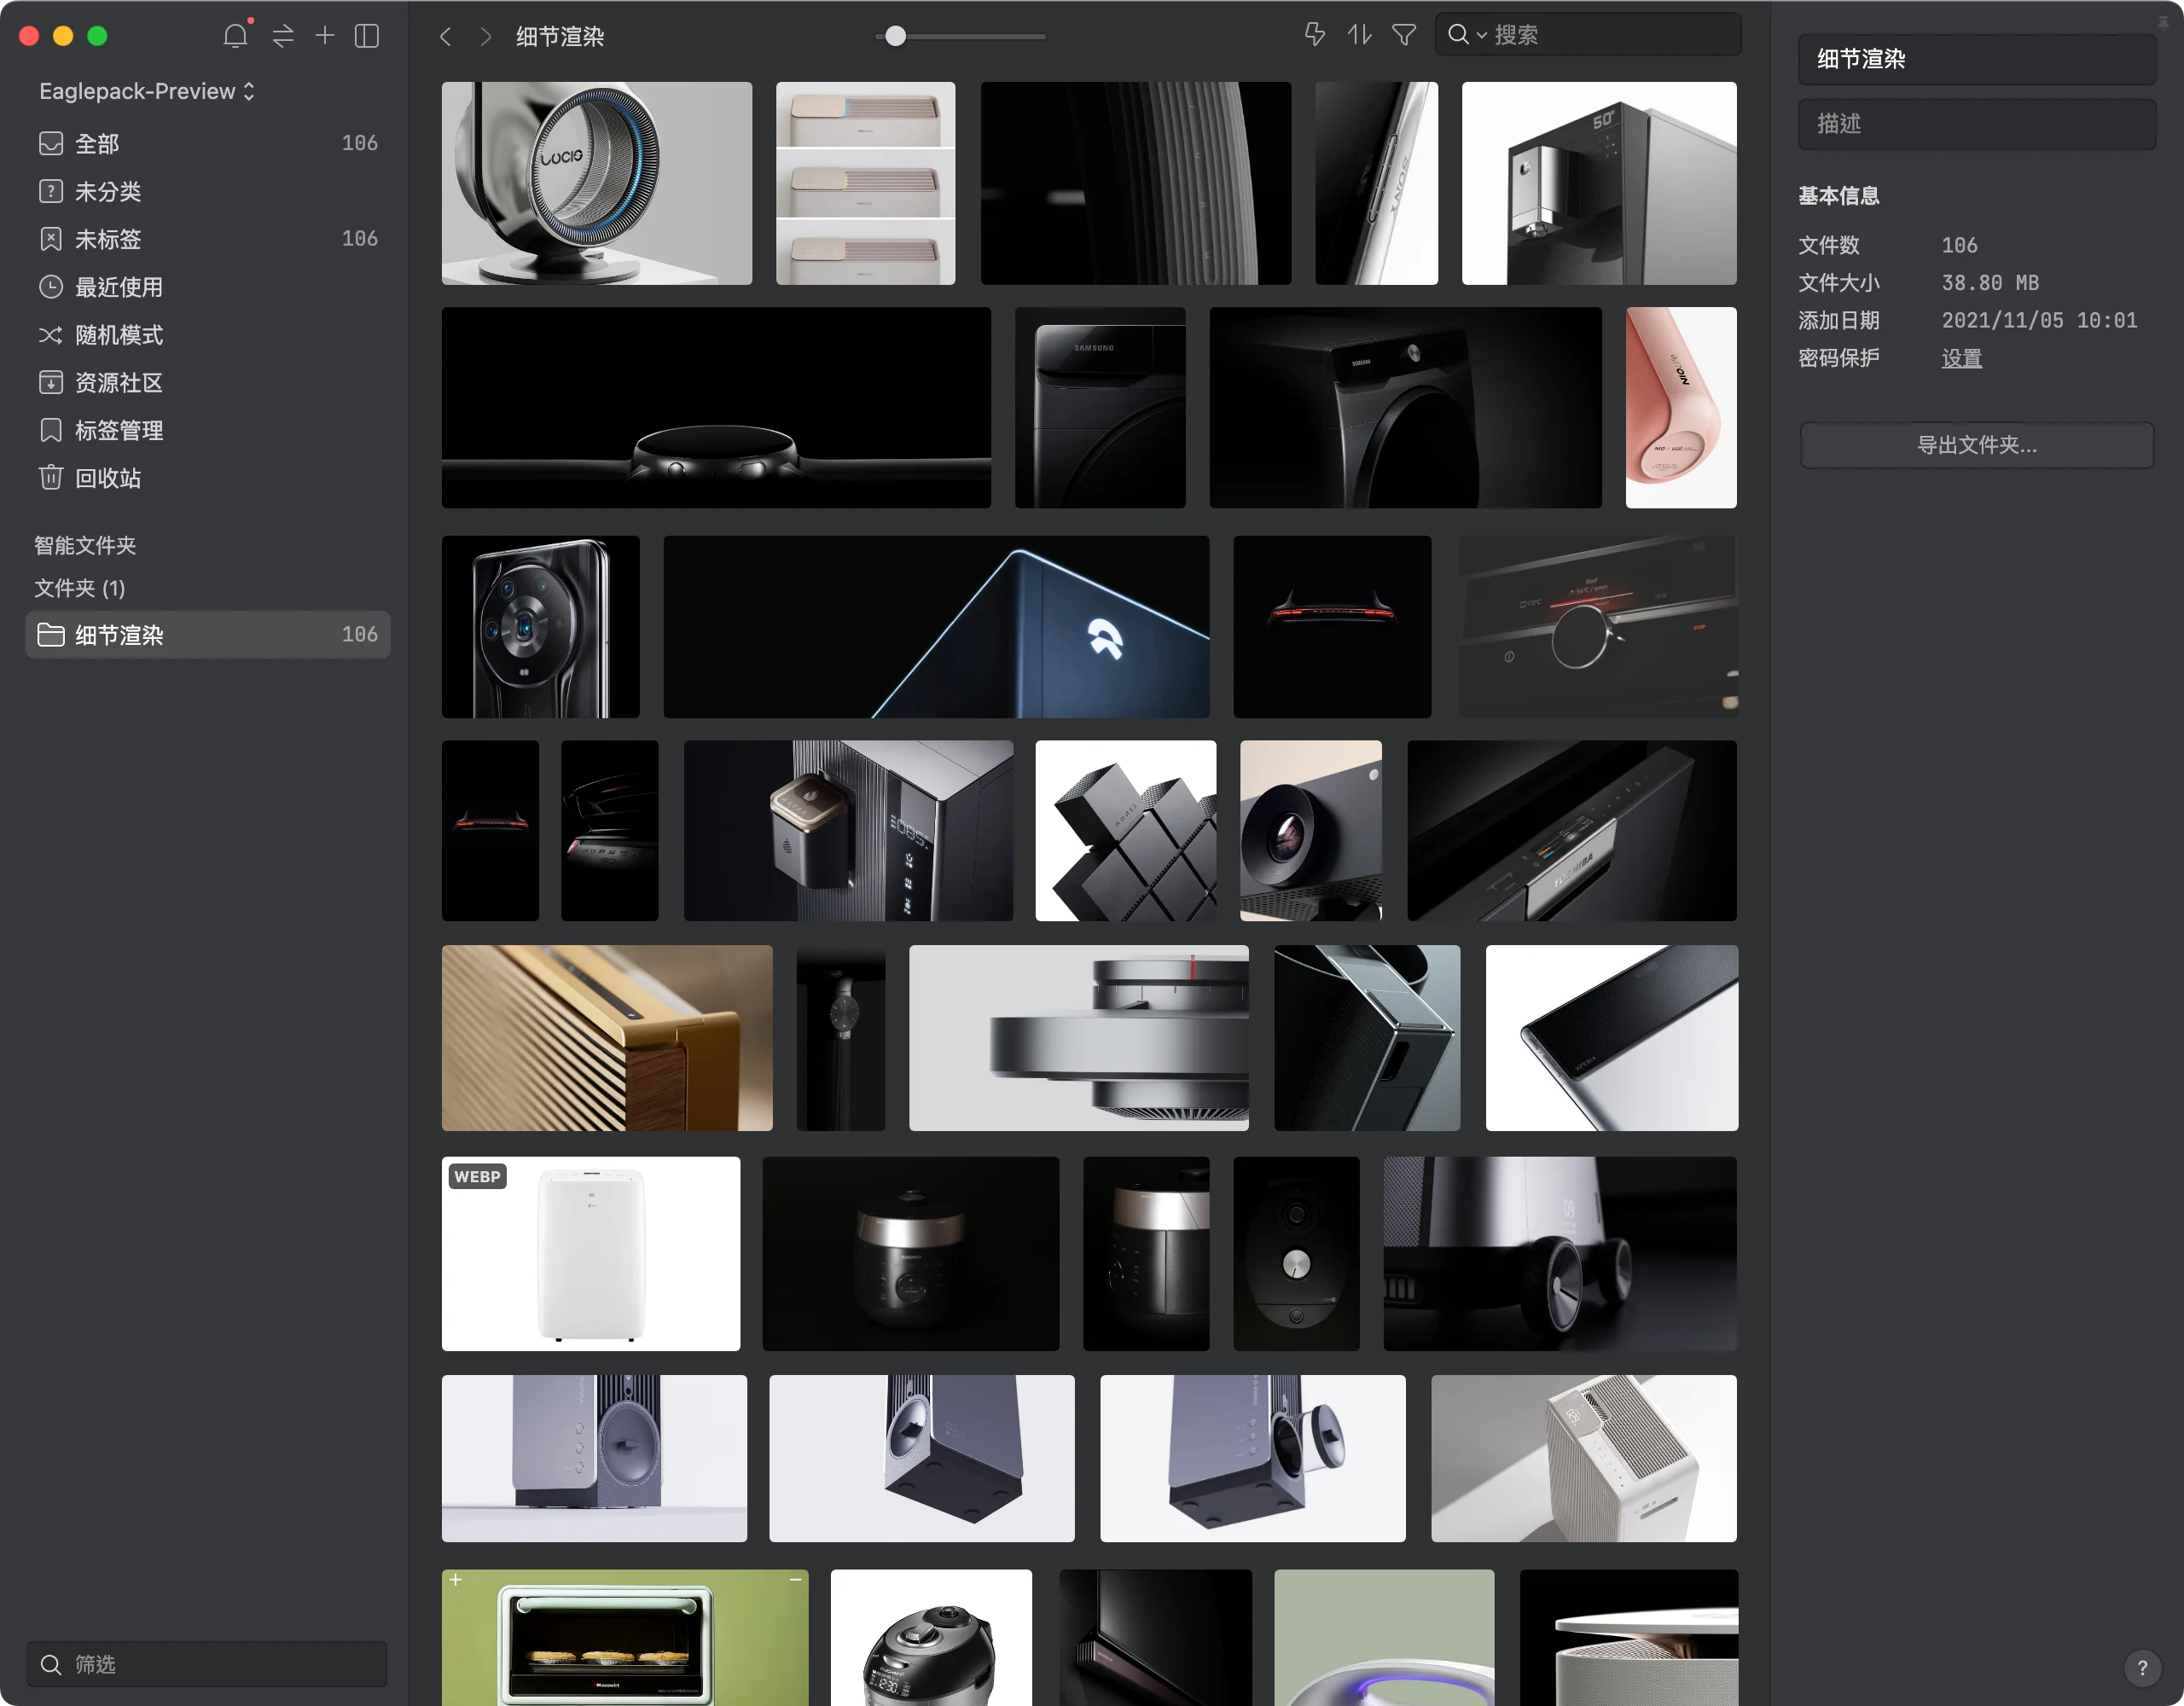Click the 设置 password protection link
2184x1706 pixels.
[x=1961, y=358]
